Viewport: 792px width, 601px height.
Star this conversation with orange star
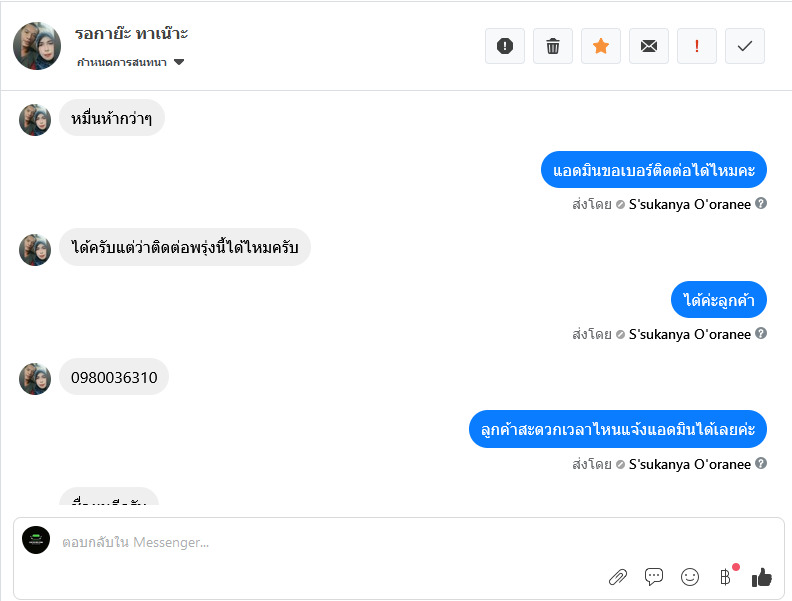tap(601, 46)
